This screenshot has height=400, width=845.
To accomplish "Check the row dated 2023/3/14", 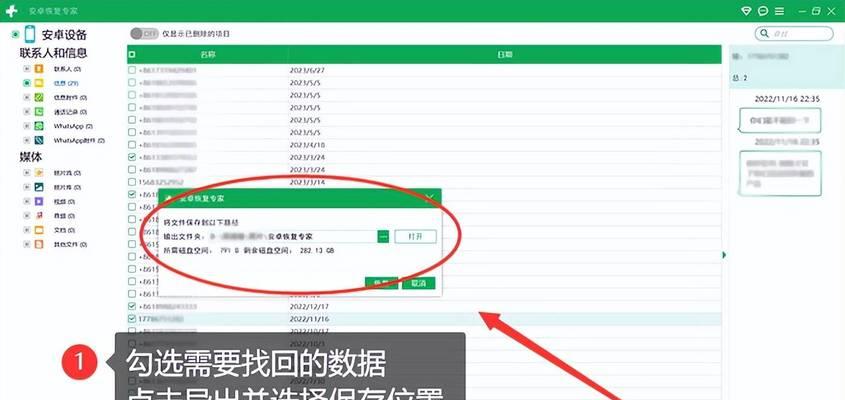I will coord(132,182).
